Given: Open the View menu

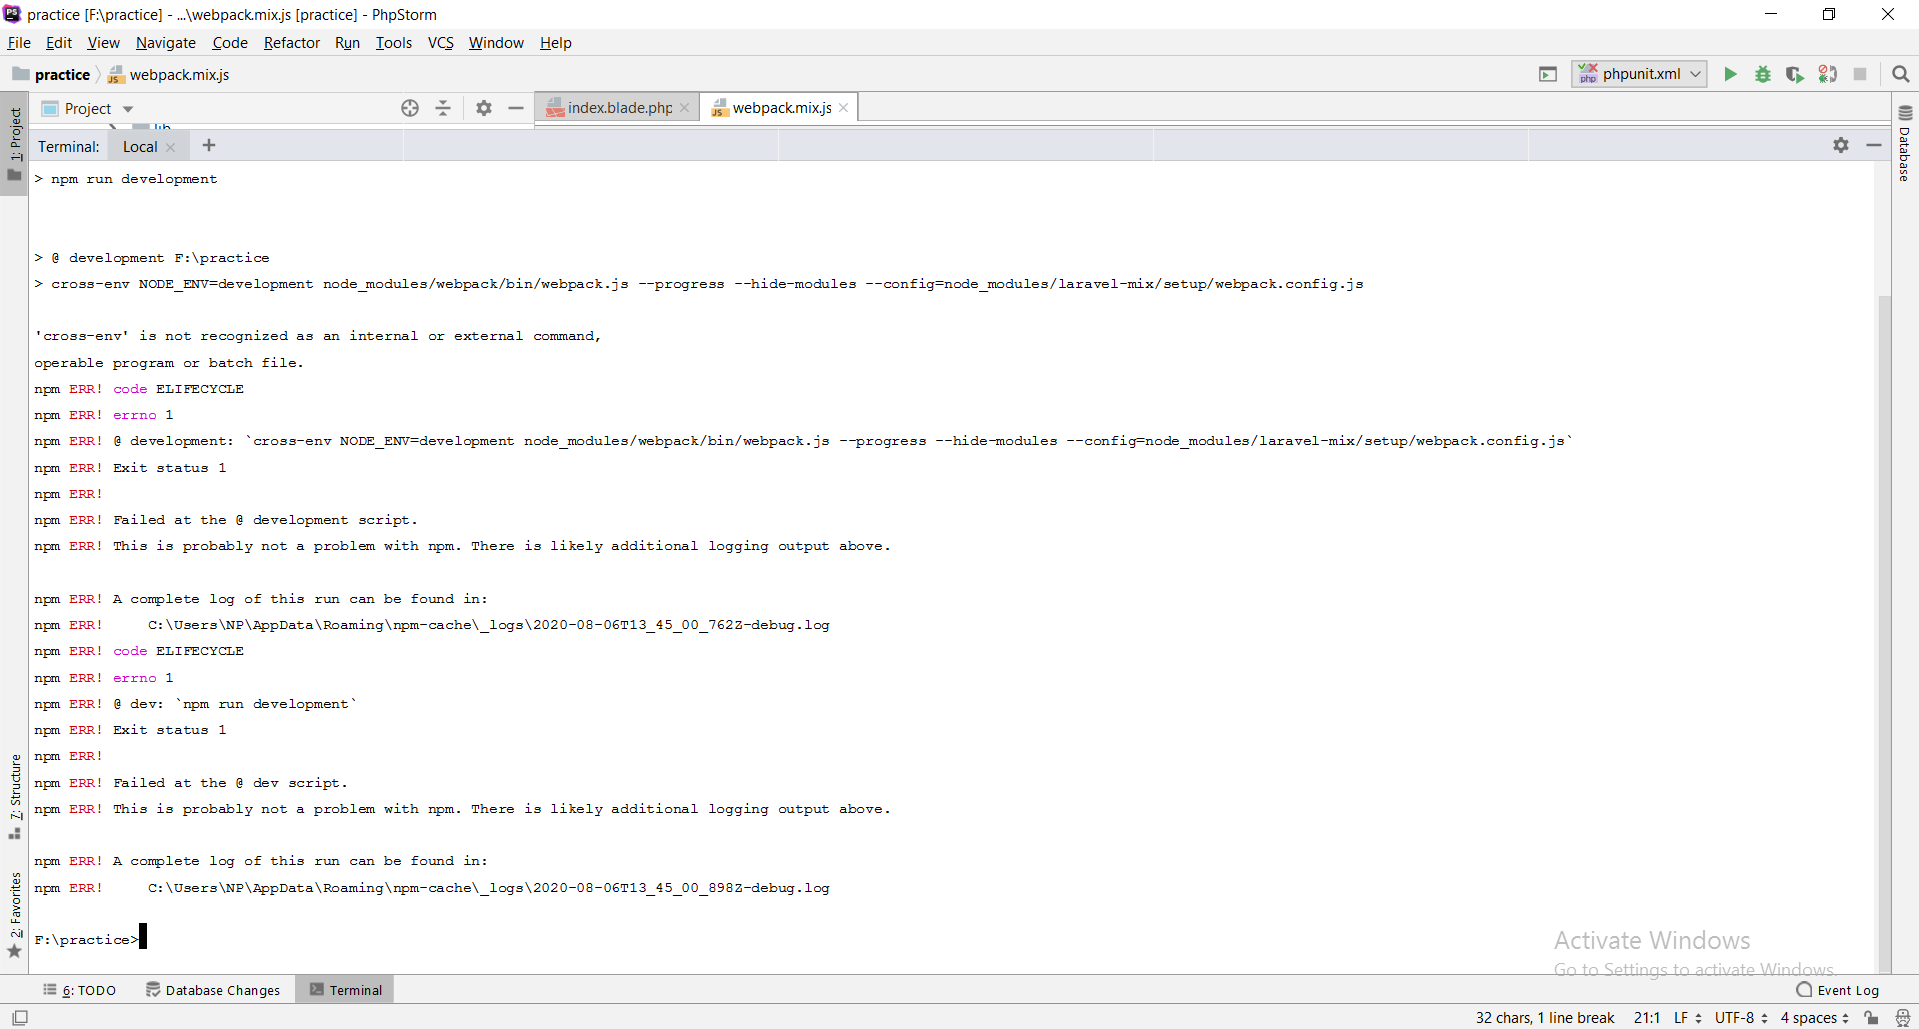Looking at the screenshot, I should pyautogui.click(x=103, y=42).
